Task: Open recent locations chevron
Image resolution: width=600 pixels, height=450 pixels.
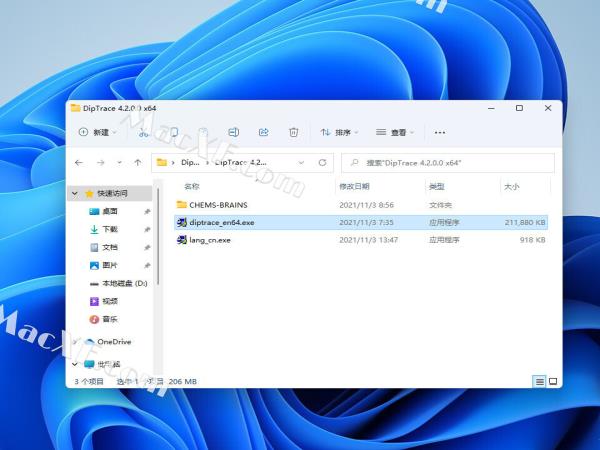Action: 119,163
